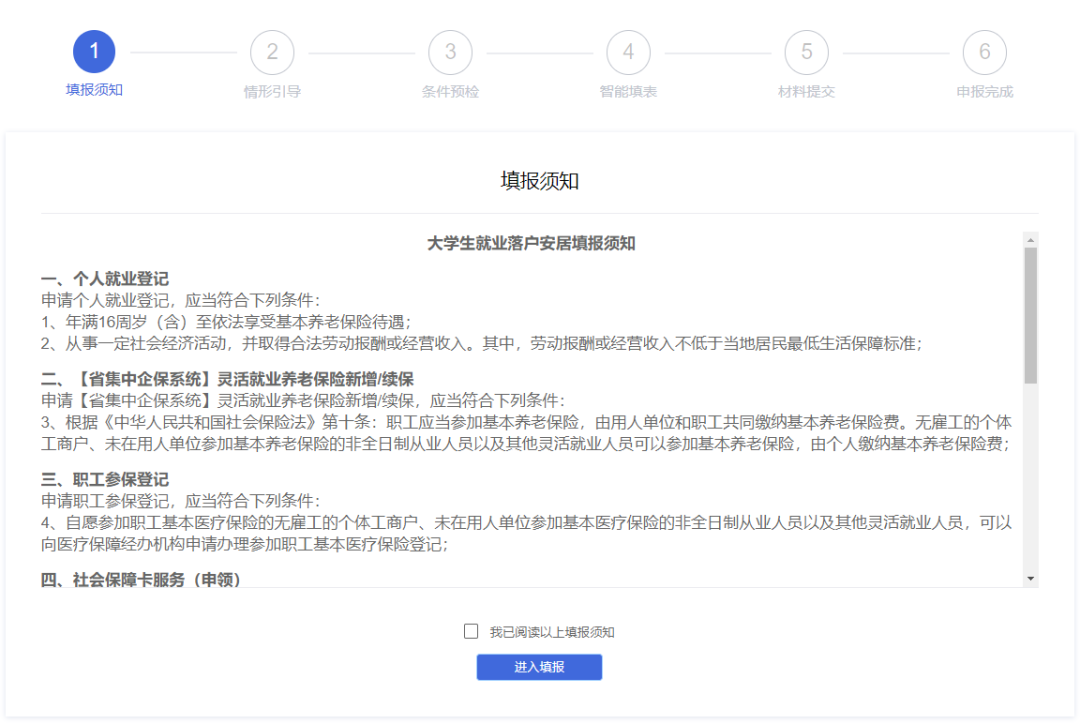Click the step 1 填报须知 circle icon
The width and height of the screenshot is (1080, 724).
(x=94, y=51)
